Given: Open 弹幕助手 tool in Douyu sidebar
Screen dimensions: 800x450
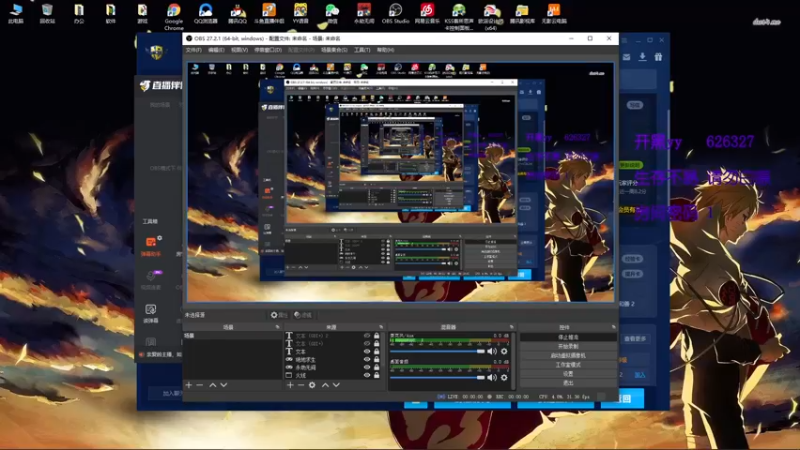Looking at the screenshot, I should point(151,246).
